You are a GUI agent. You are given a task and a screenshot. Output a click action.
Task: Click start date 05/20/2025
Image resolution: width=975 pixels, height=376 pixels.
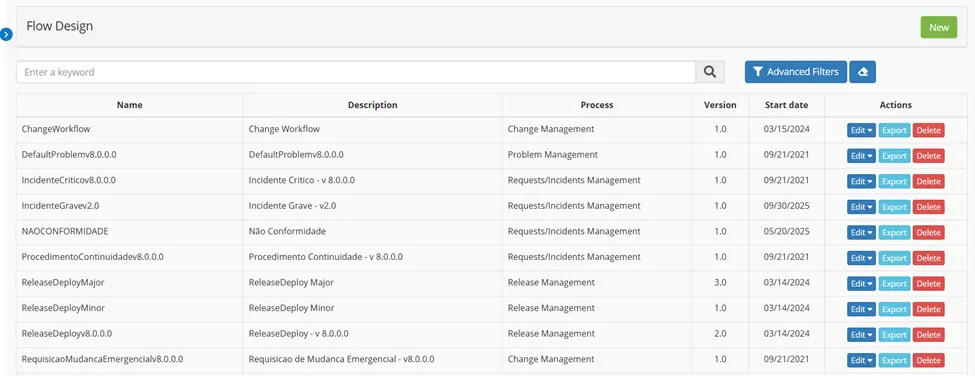[787, 231]
